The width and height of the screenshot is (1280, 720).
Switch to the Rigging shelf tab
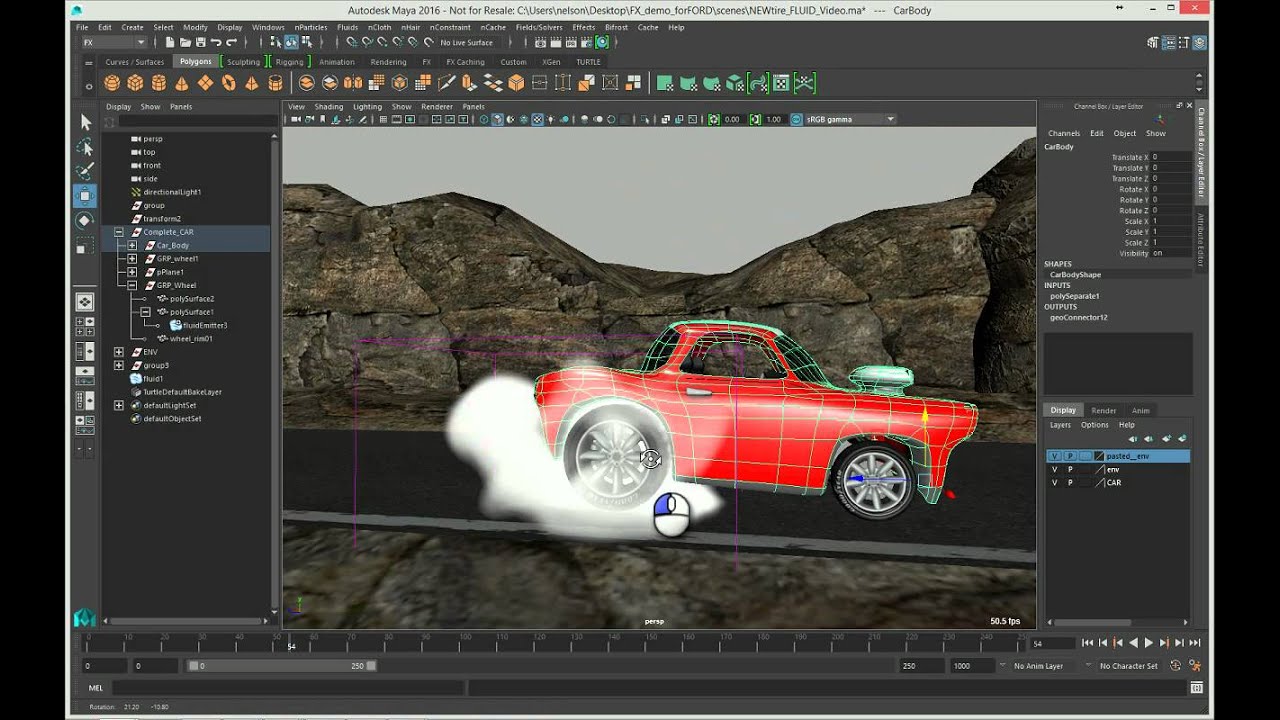coord(289,62)
